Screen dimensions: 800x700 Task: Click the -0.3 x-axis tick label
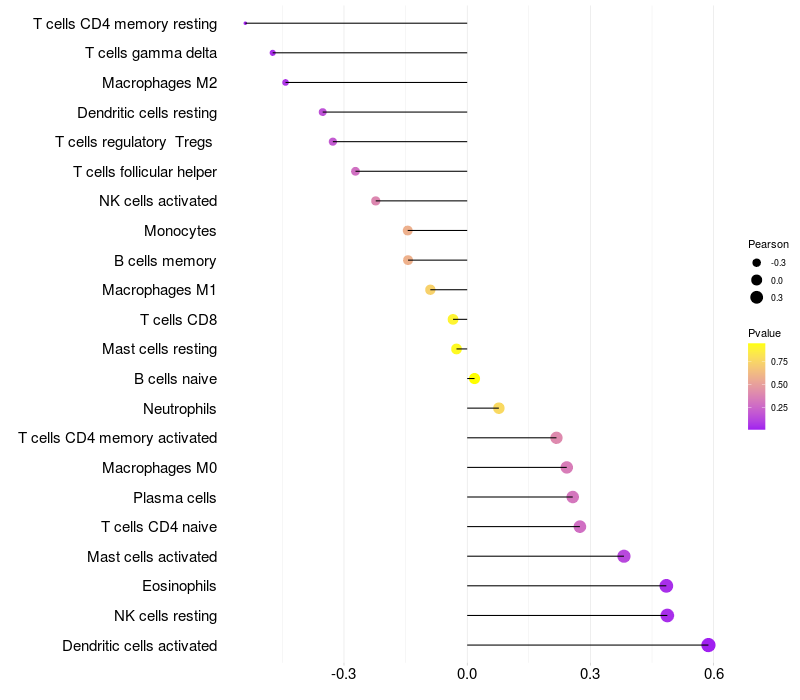coord(344,674)
